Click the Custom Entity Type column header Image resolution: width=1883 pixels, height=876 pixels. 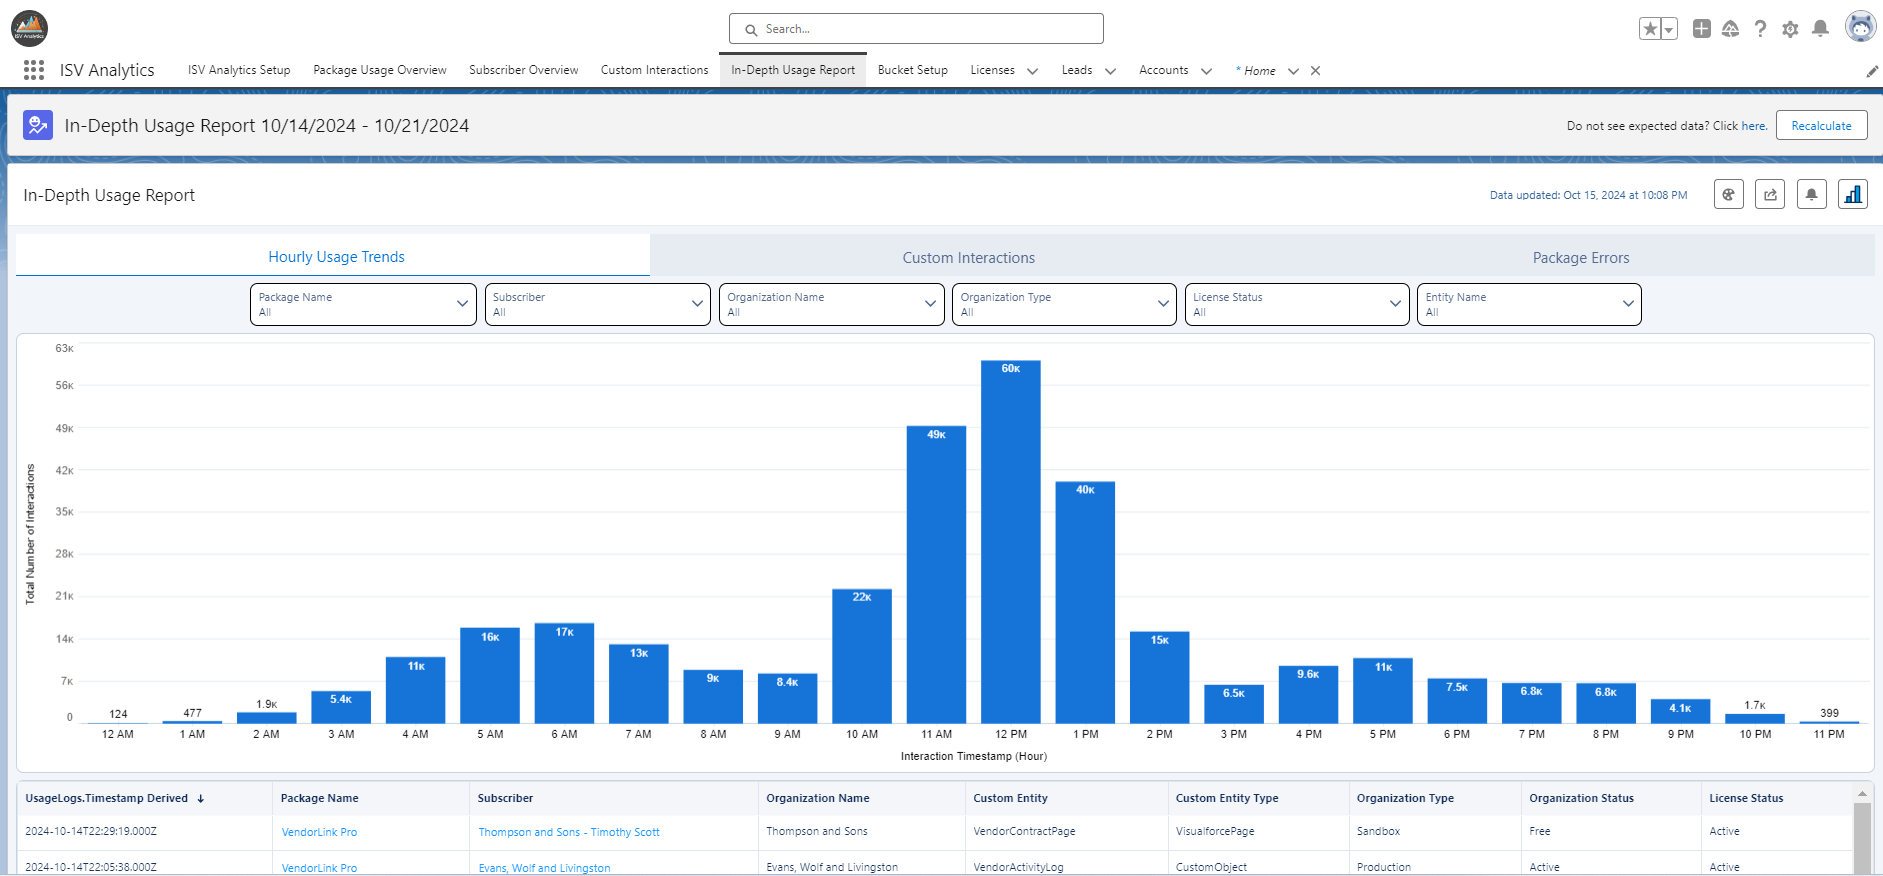coord(1257,798)
